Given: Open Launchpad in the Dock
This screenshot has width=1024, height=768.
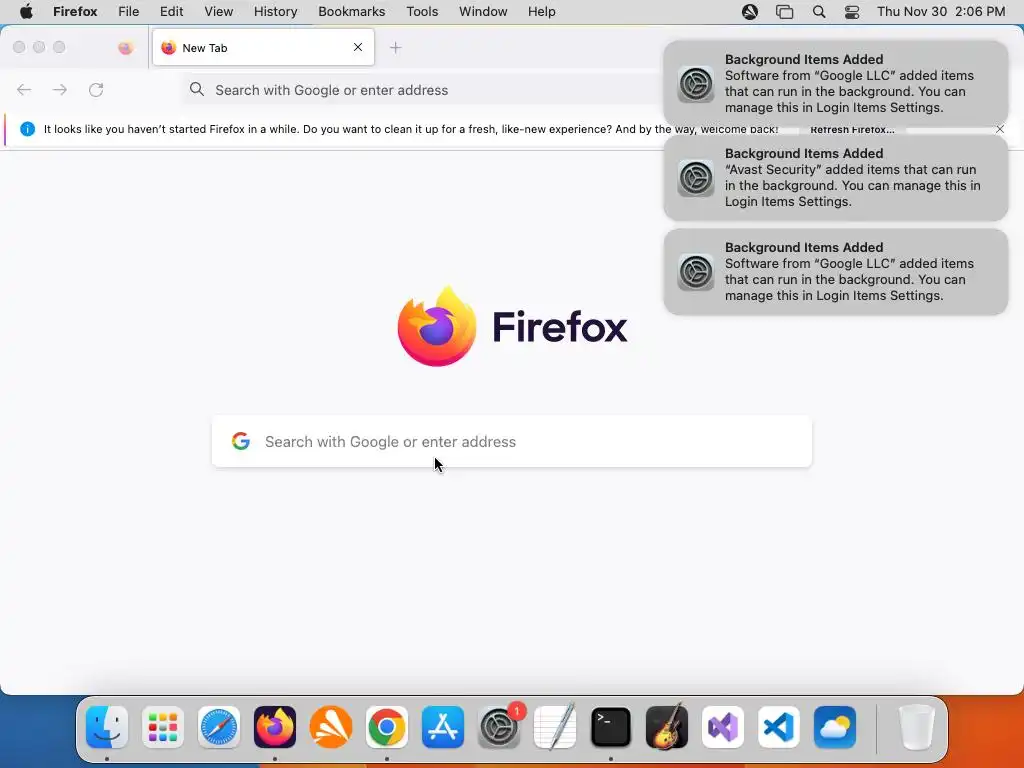Looking at the screenshot, I should [x=163, y=727].
